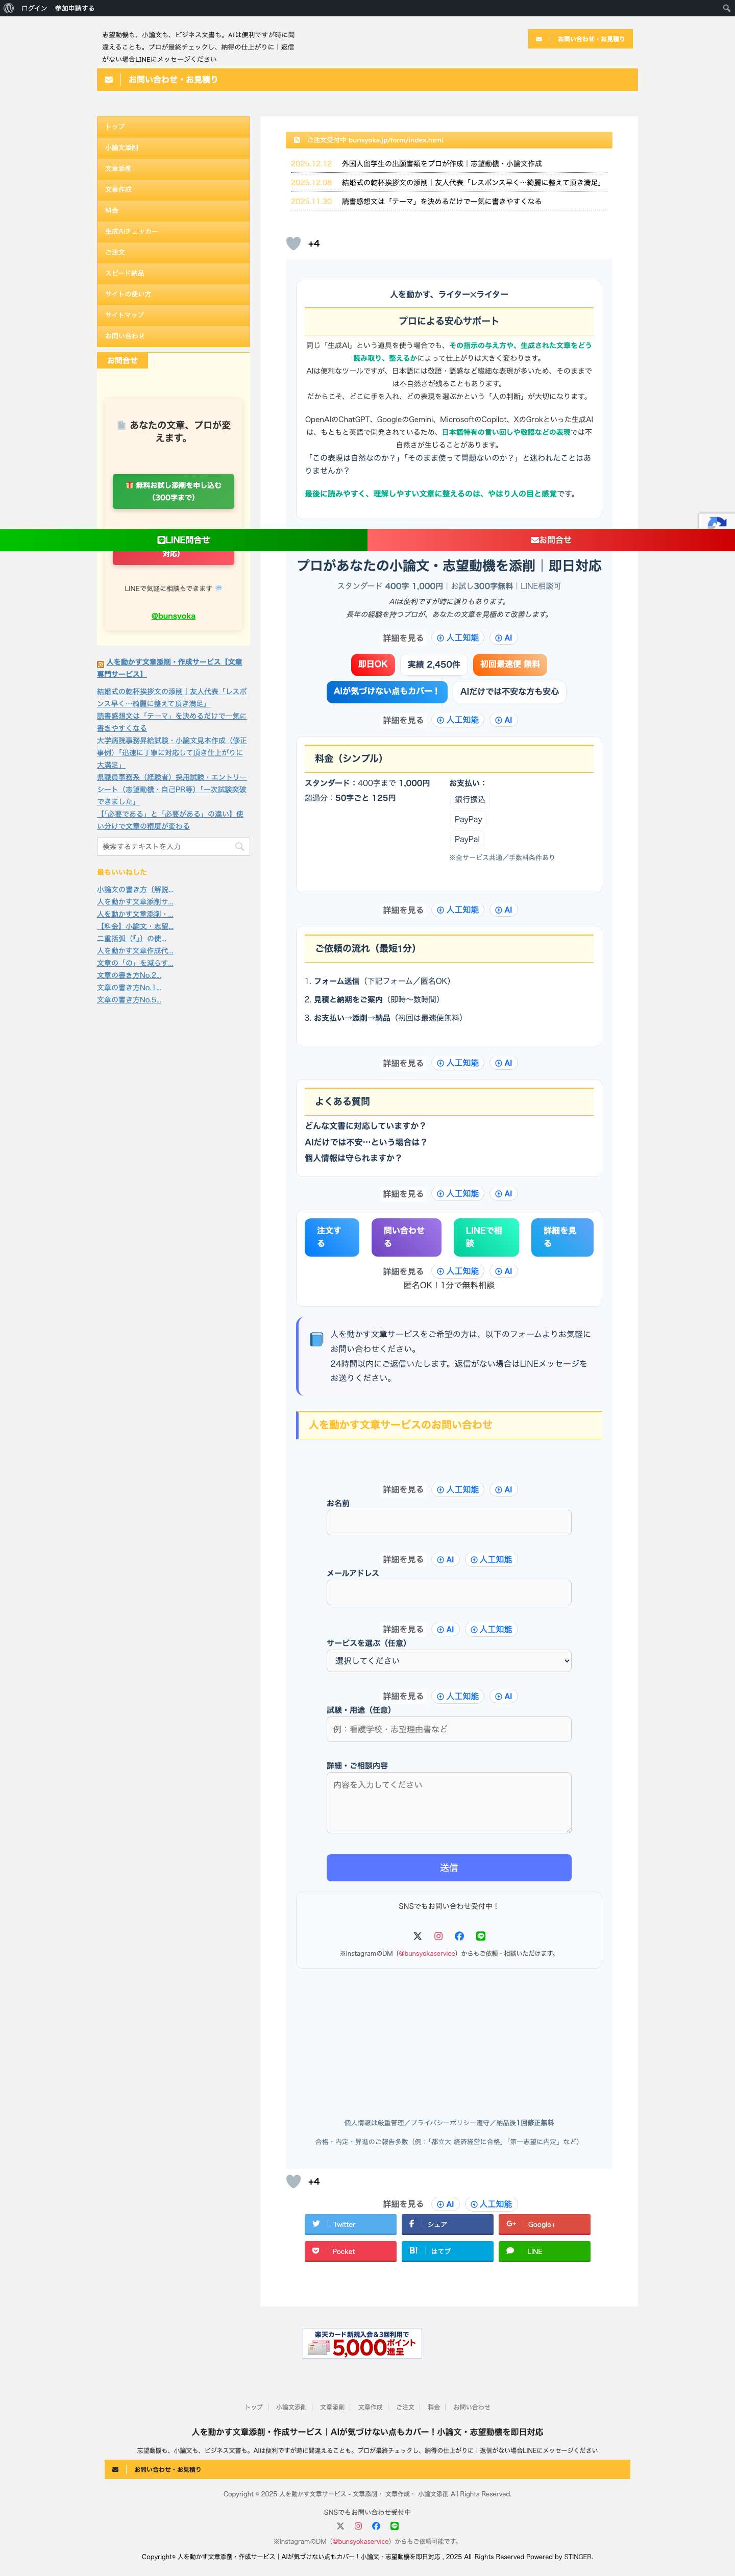Open the @bunsyoka link in the sidebar

click(173, 616)
